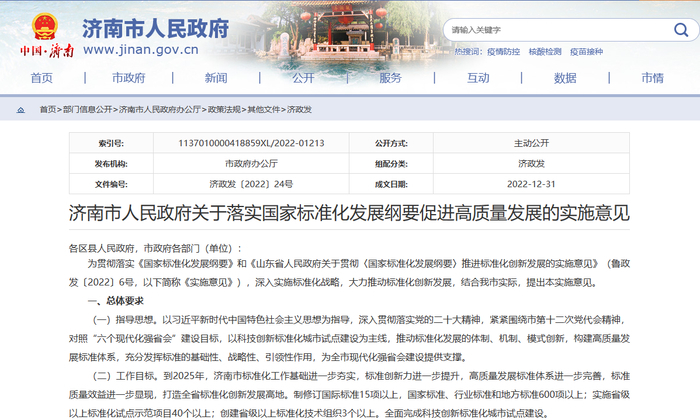Viewport: 700px width, 420px height.
Task: Click the national emblem logo
Action: coord(45,27)
